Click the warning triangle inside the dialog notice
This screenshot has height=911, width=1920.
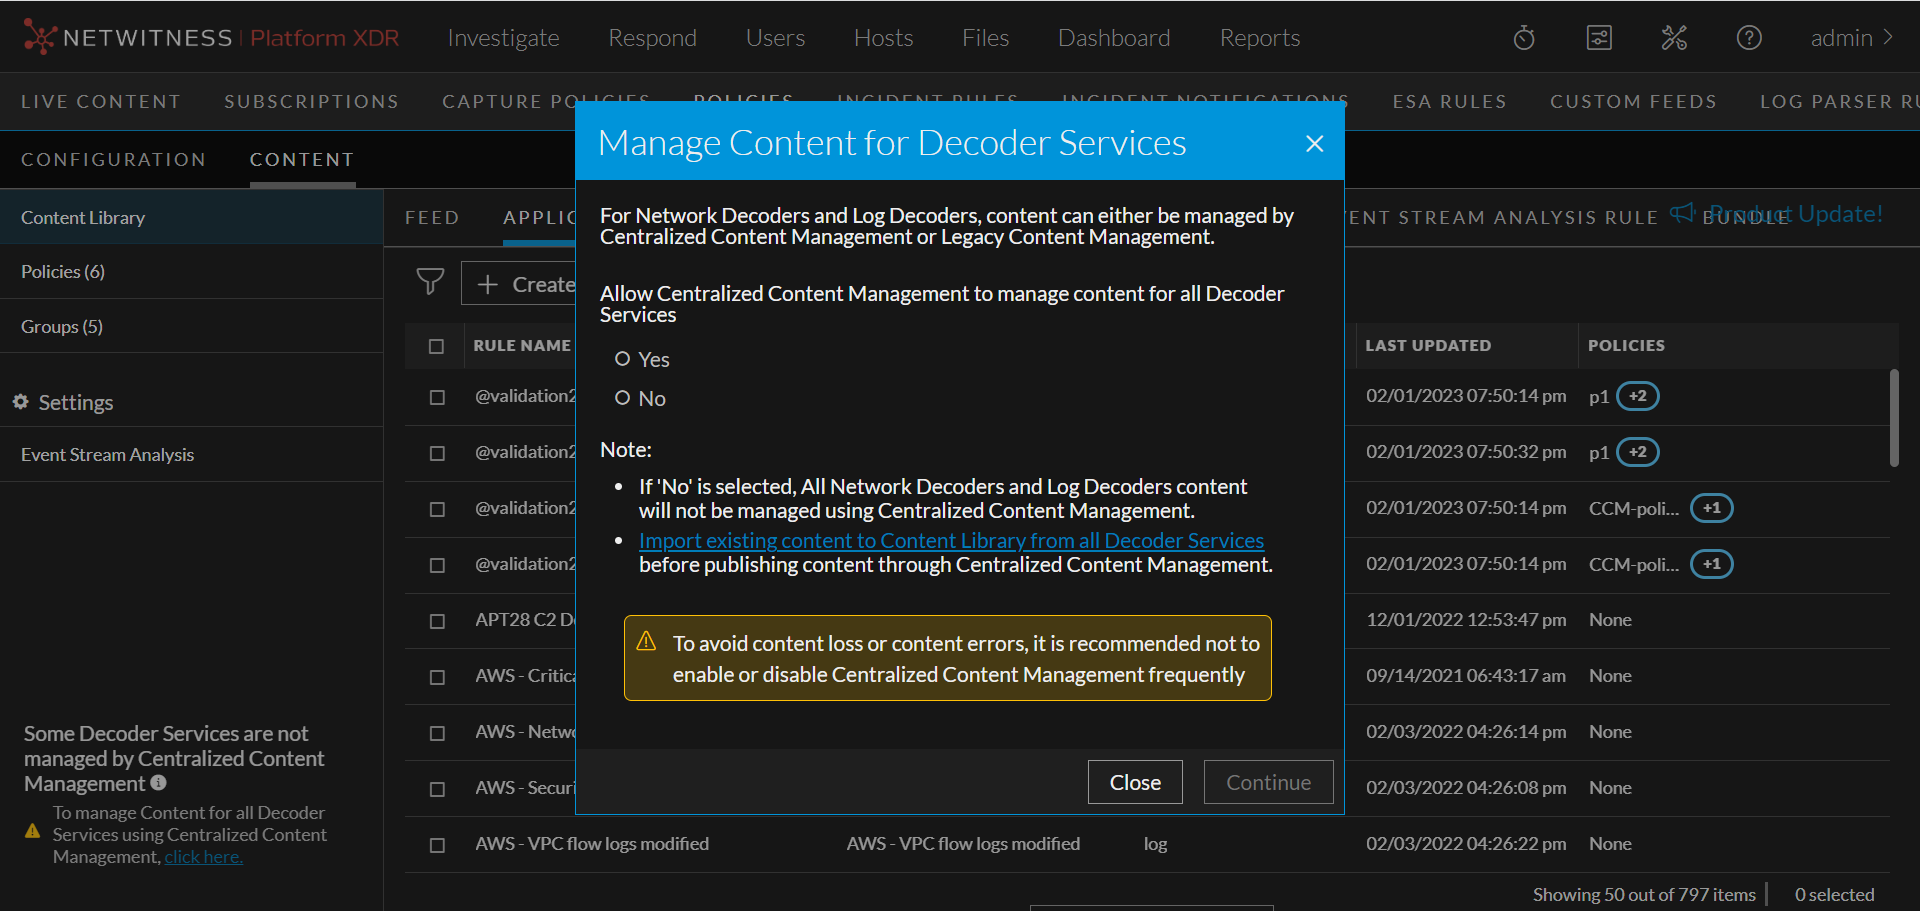click(646, 643)
